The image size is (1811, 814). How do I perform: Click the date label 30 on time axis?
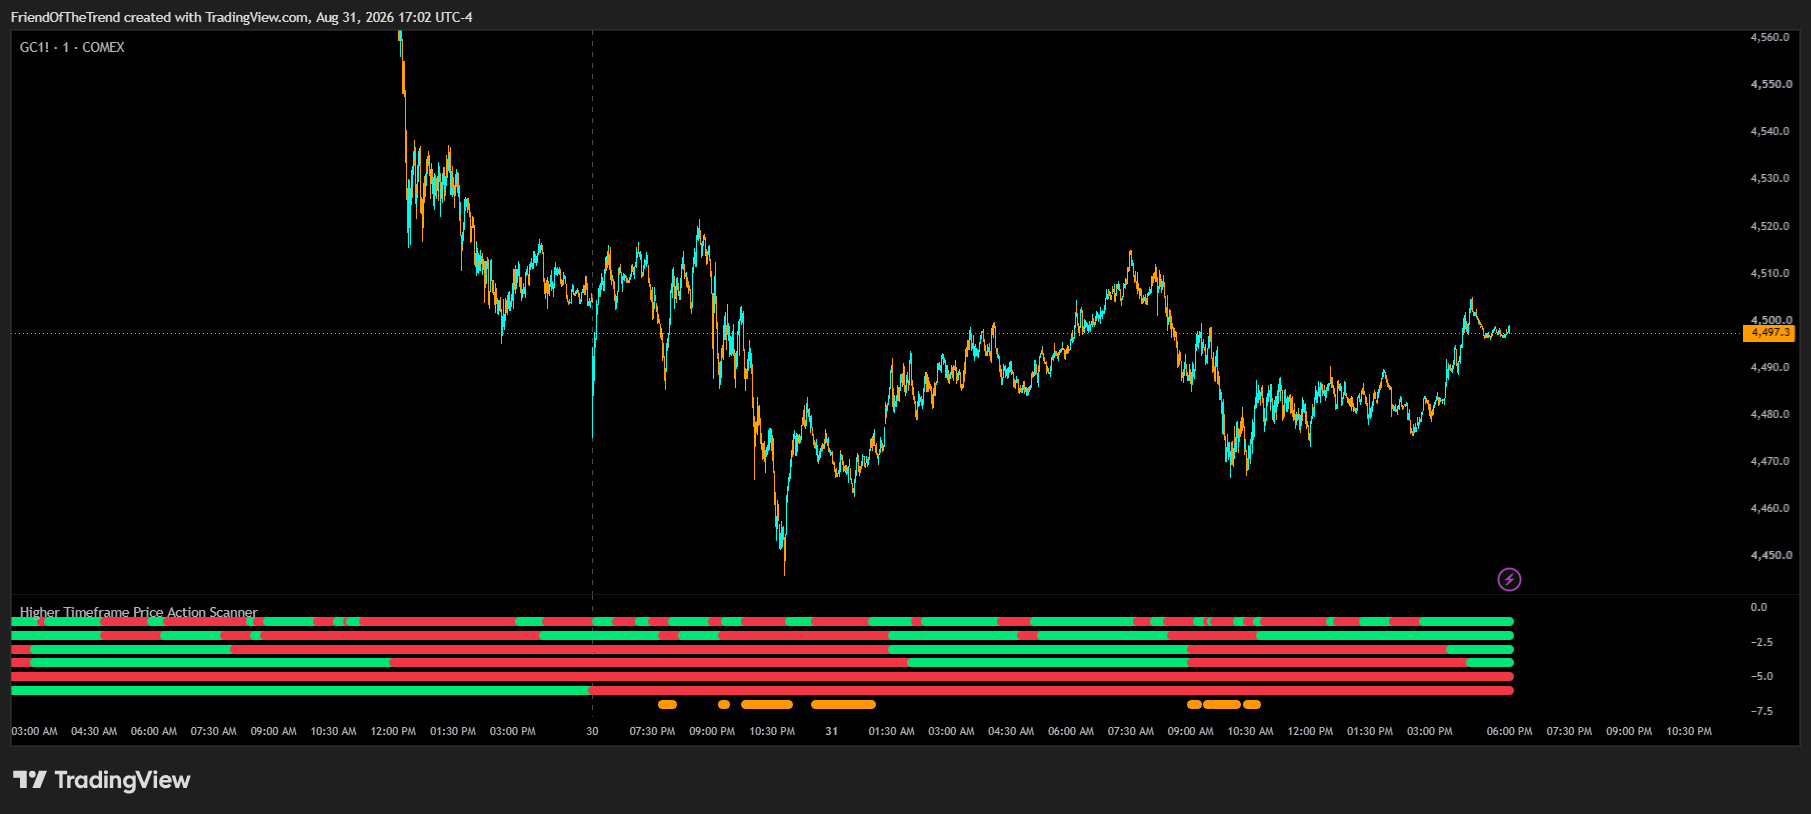coord(592,731)
